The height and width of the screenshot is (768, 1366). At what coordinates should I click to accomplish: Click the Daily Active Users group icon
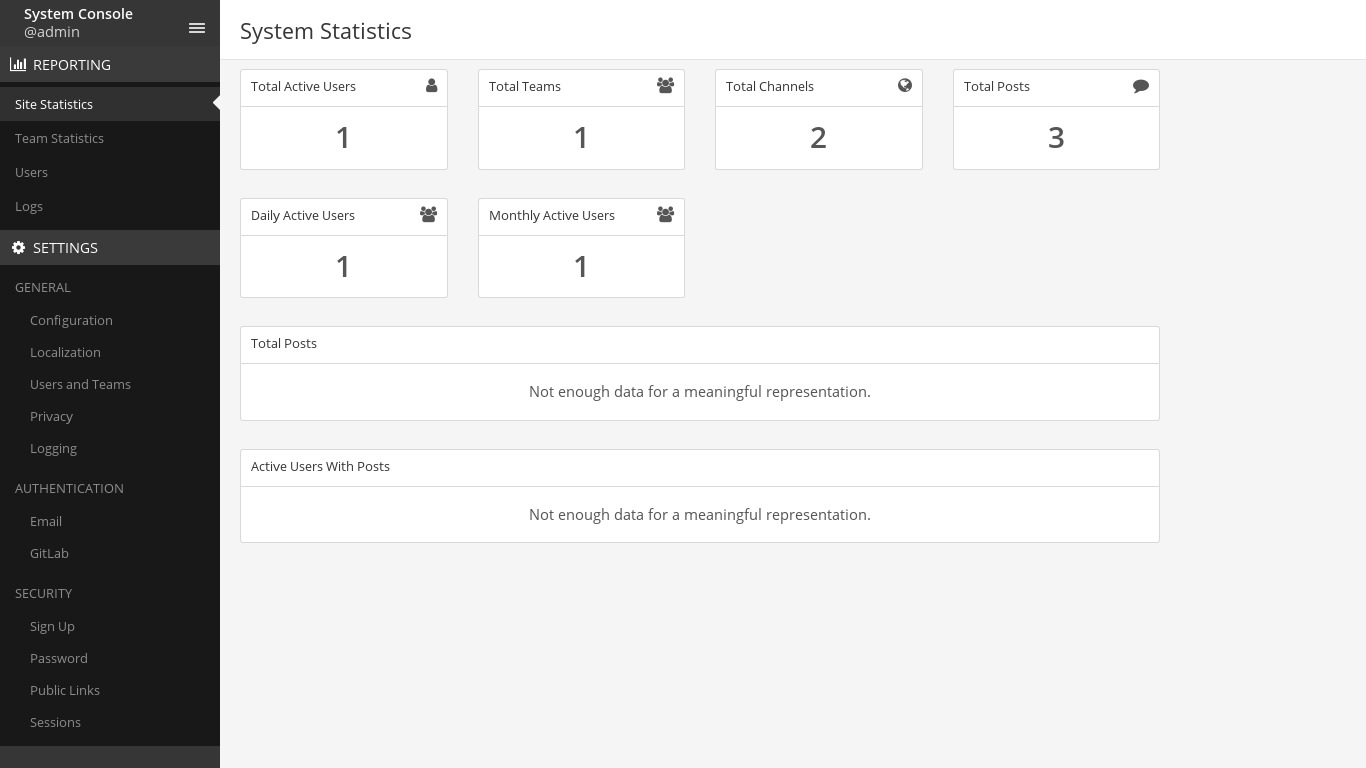tap(428, 215)
